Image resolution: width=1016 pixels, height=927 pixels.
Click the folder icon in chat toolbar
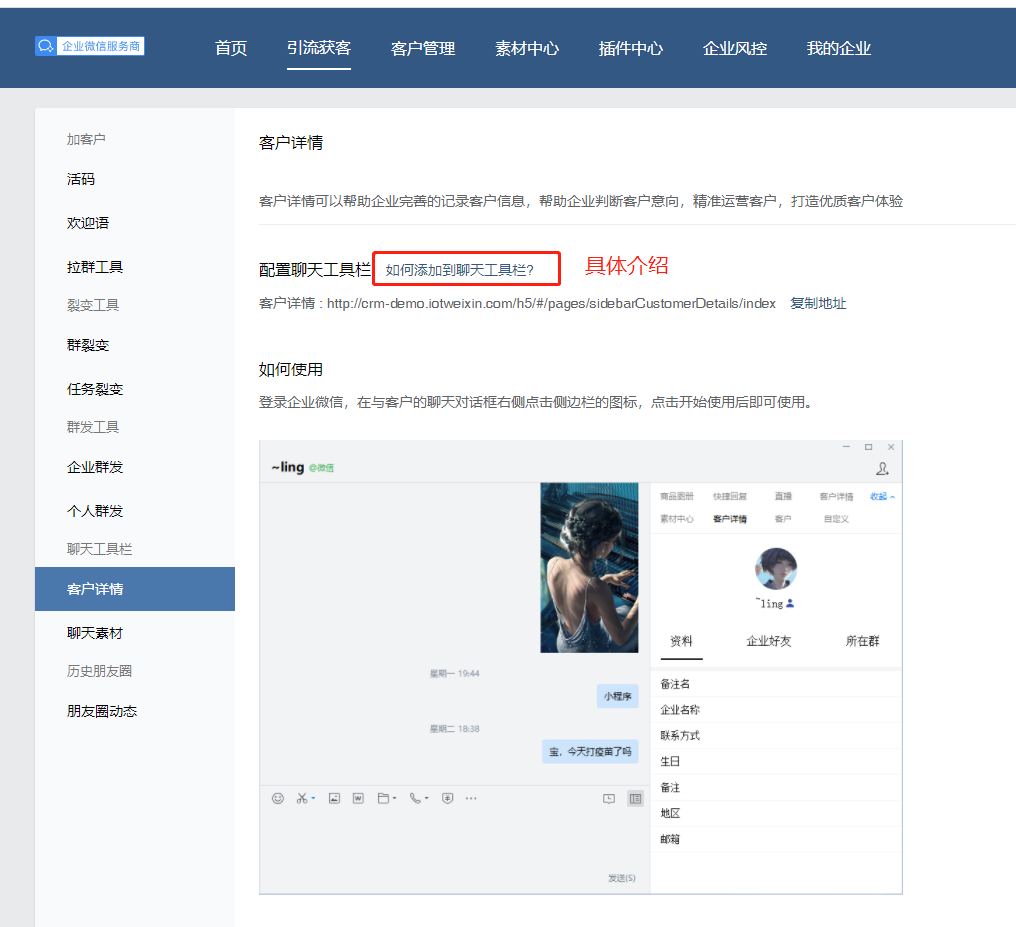coord(384,798)
